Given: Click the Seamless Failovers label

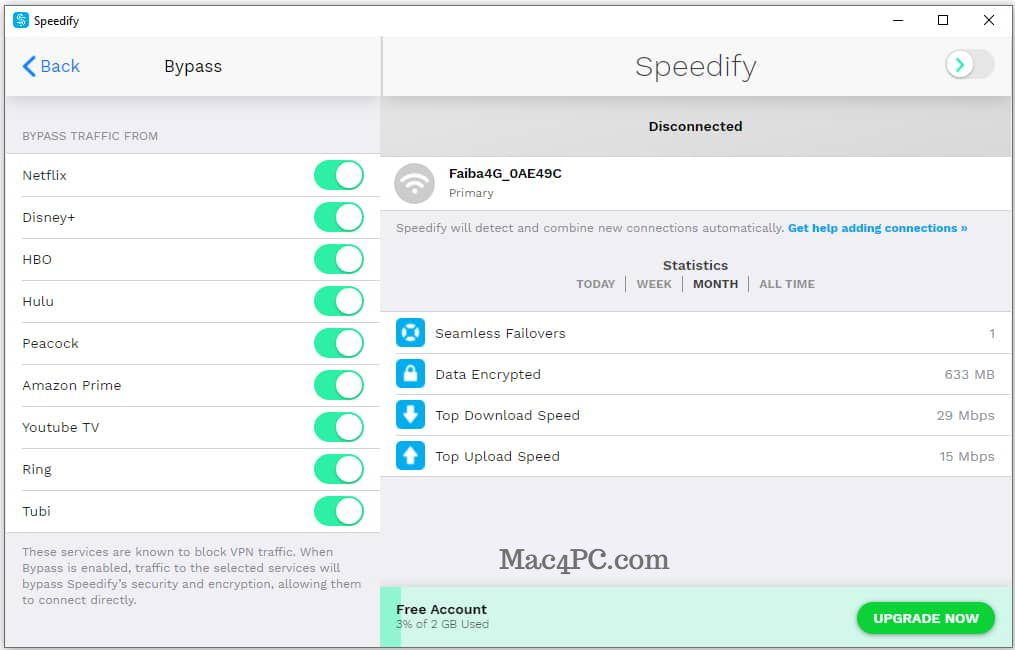Looking at the screenshot, I should tap(500, 333).
